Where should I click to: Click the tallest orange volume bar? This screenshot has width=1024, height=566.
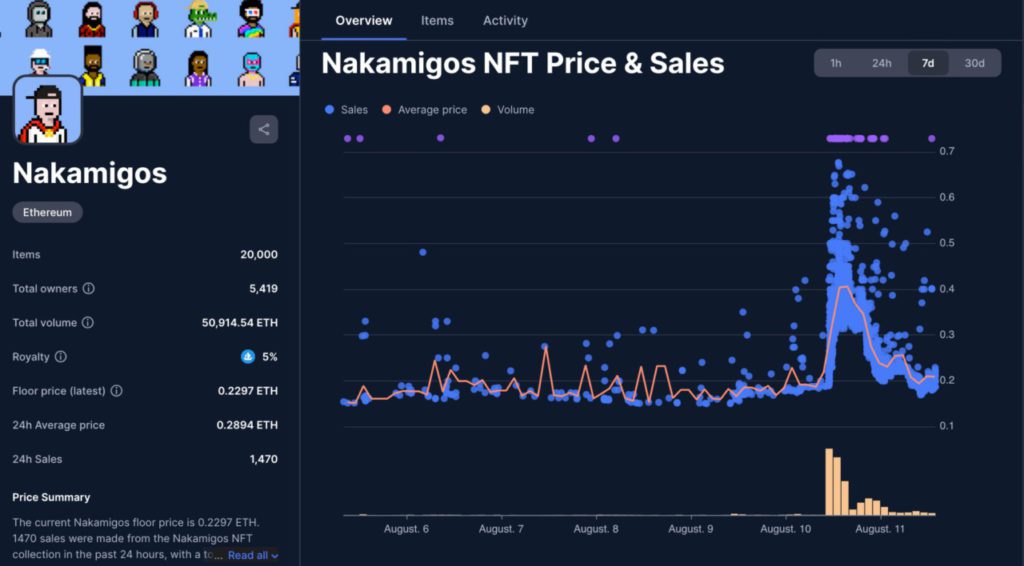point(829,482)
